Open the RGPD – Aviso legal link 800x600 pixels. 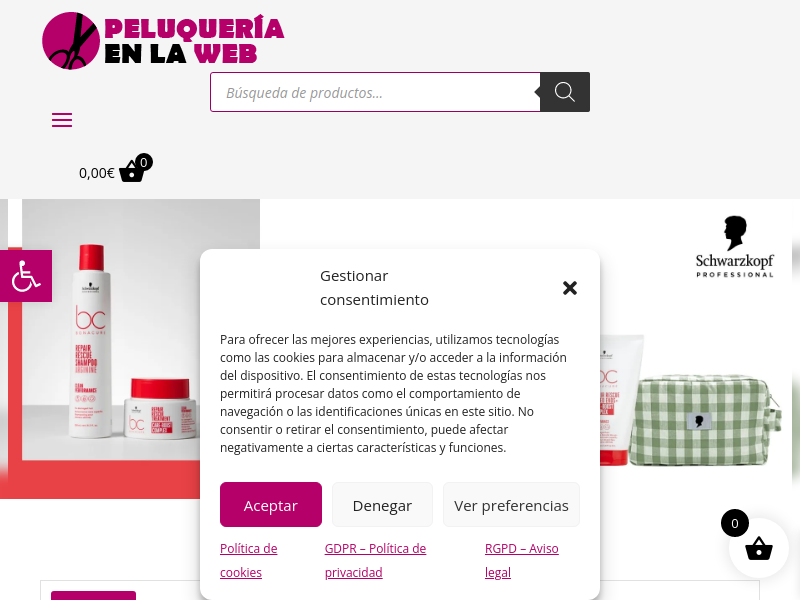click(x=521, y=560)
